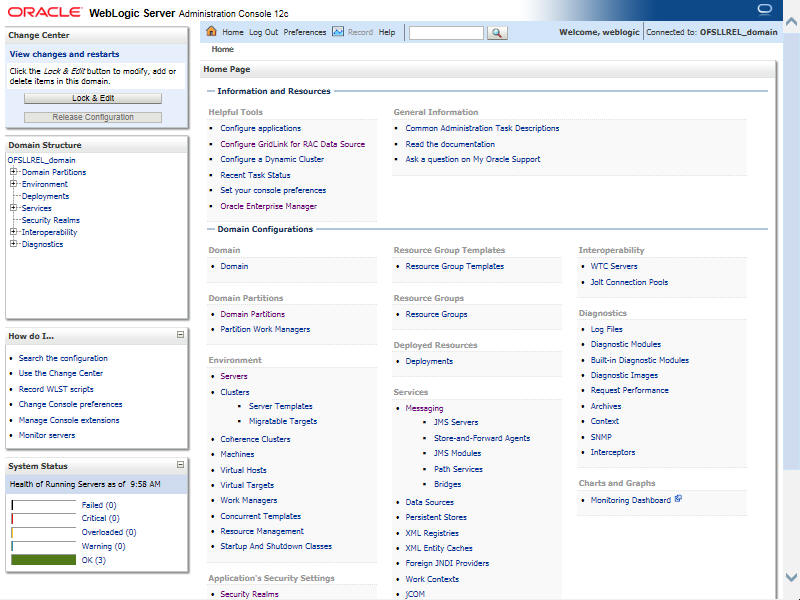Open Record WLST scripts help link
The image size is (800, 600).
tap(56, 389)
